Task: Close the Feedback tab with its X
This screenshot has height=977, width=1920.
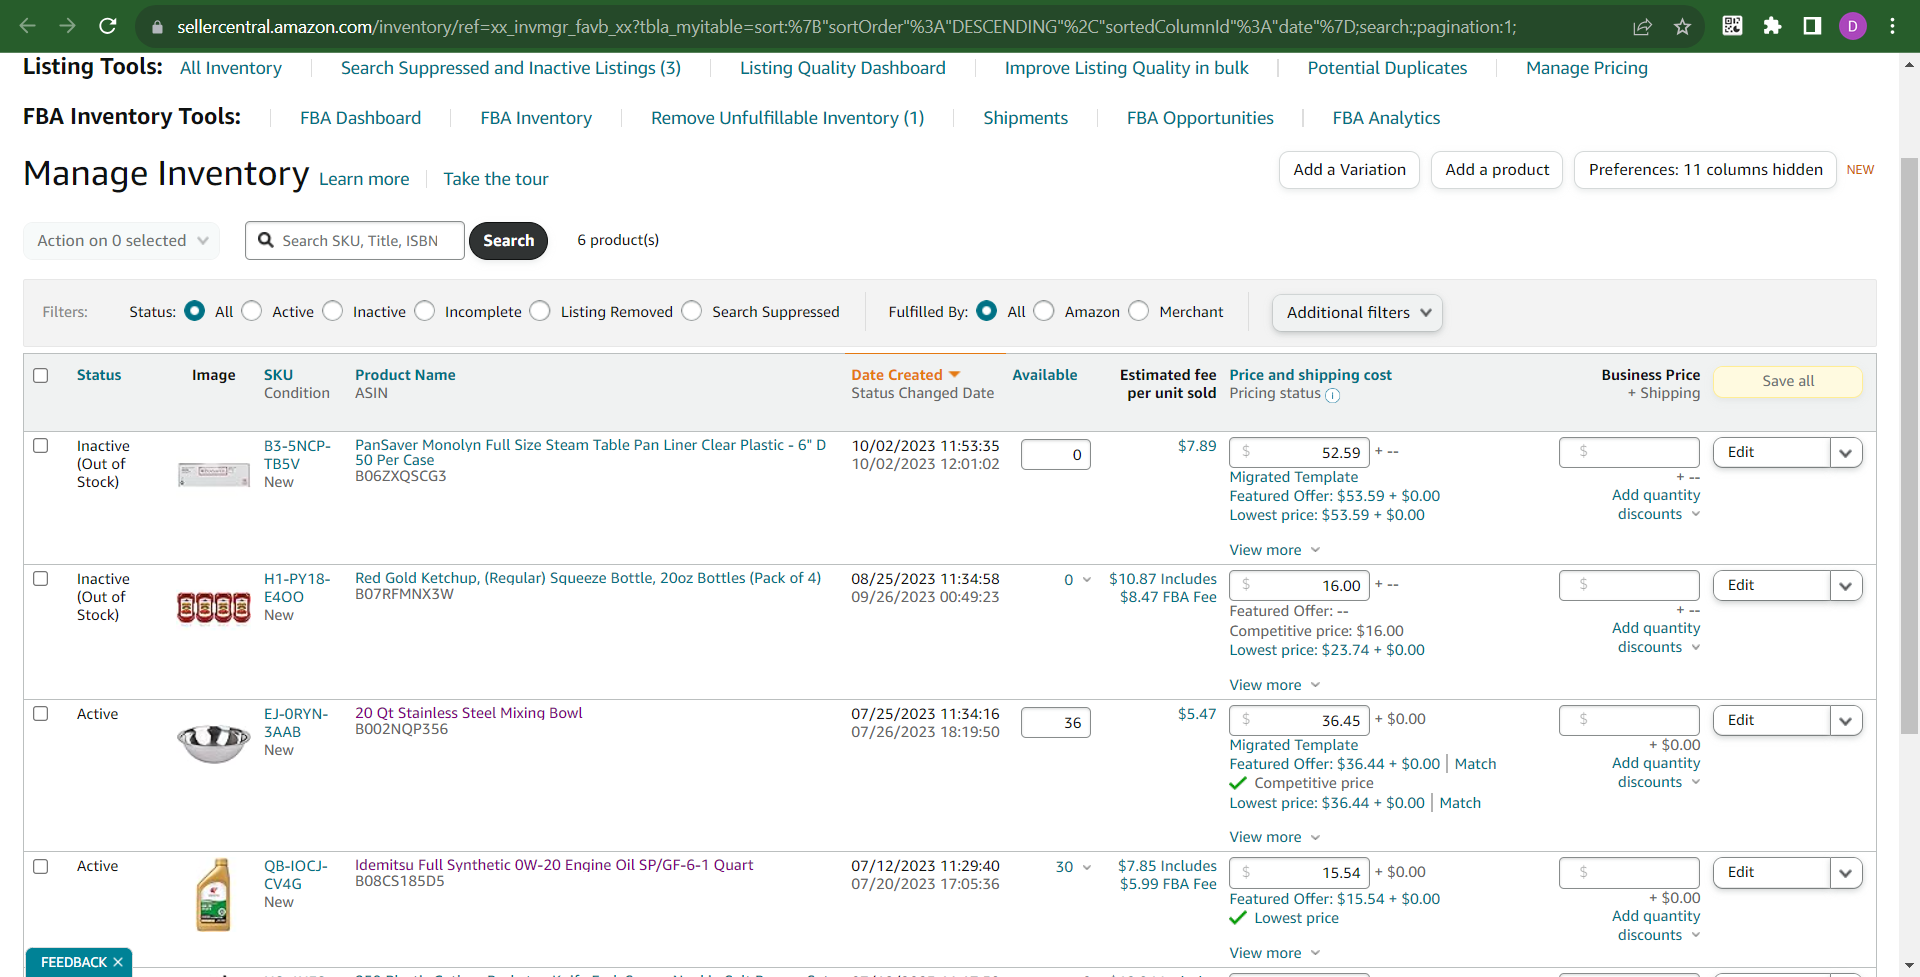Action: (118, 962)
